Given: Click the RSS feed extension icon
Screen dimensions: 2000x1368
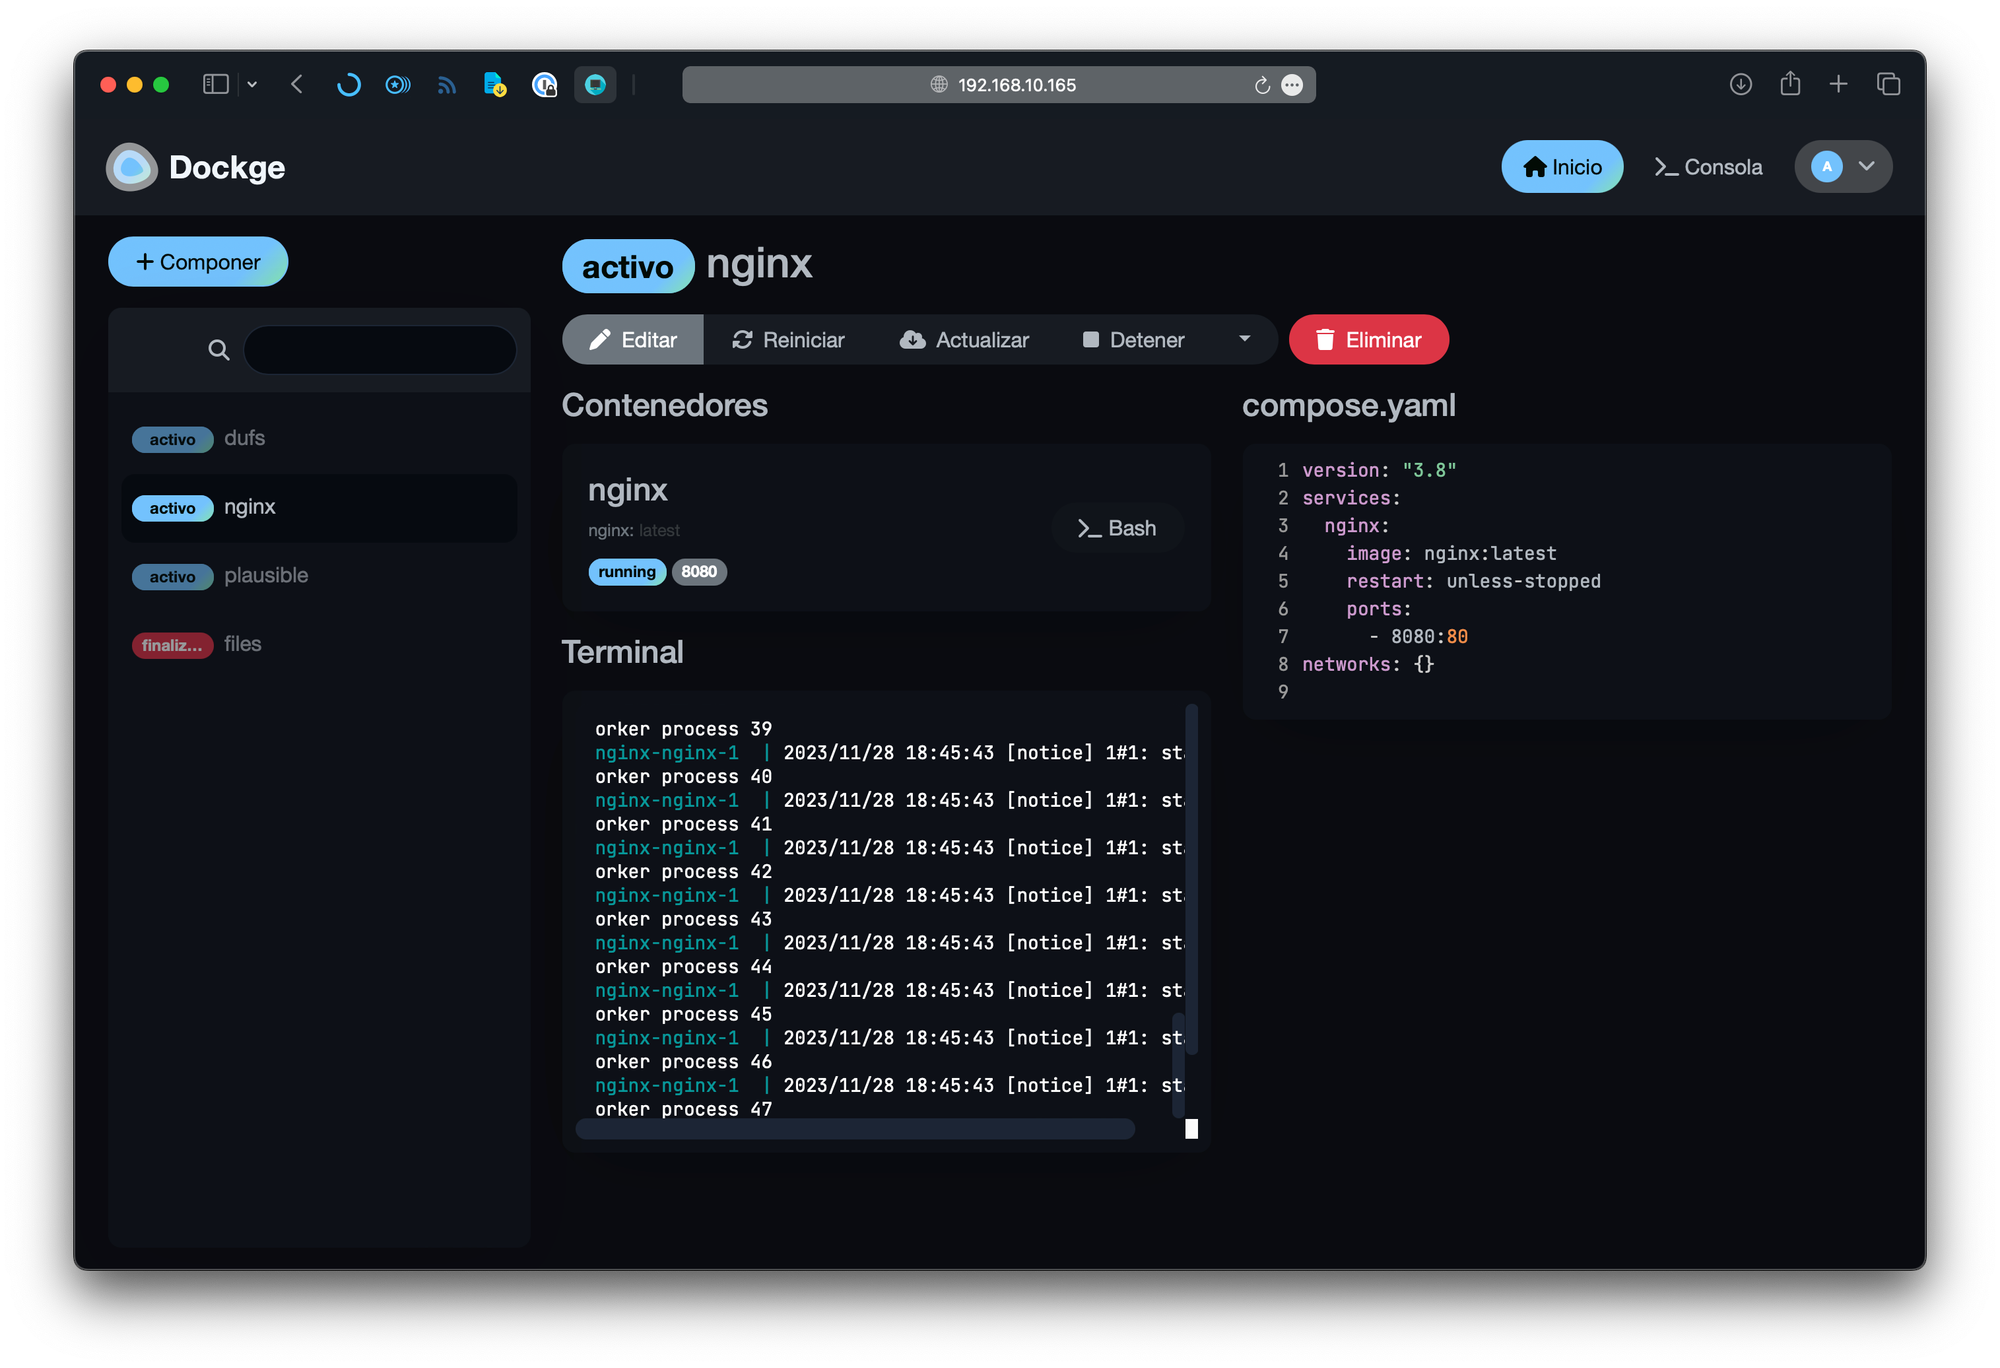Looking at the screenshot, I should (x=446, y=85).
